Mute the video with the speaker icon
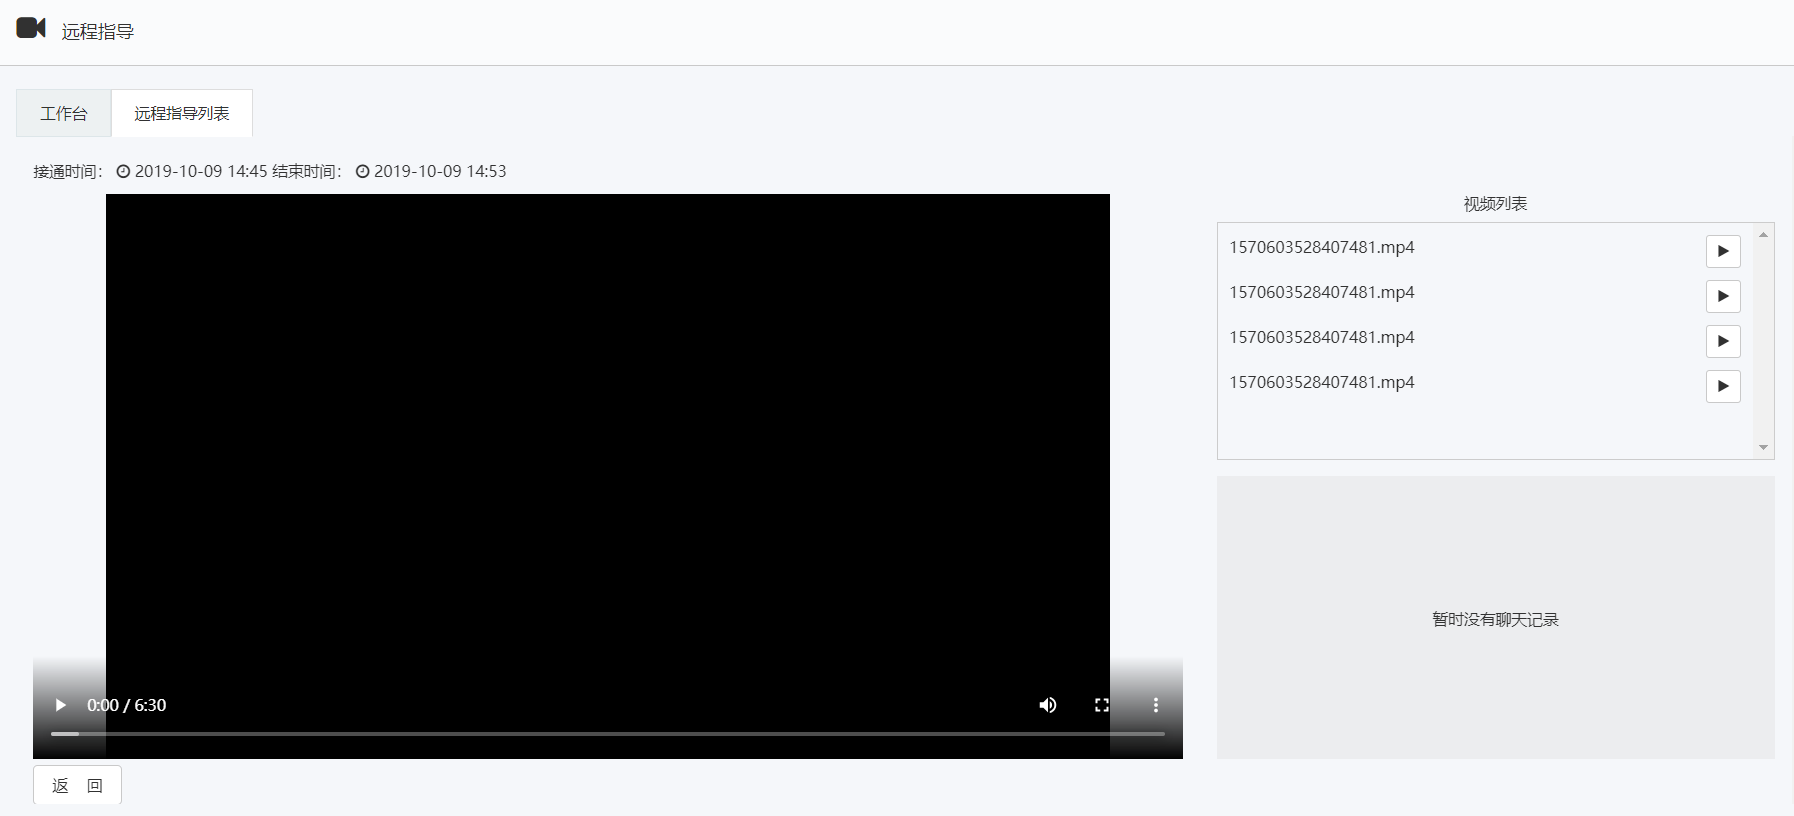The width and height of the screenshot is (1794, 816). click(1047, 705)
